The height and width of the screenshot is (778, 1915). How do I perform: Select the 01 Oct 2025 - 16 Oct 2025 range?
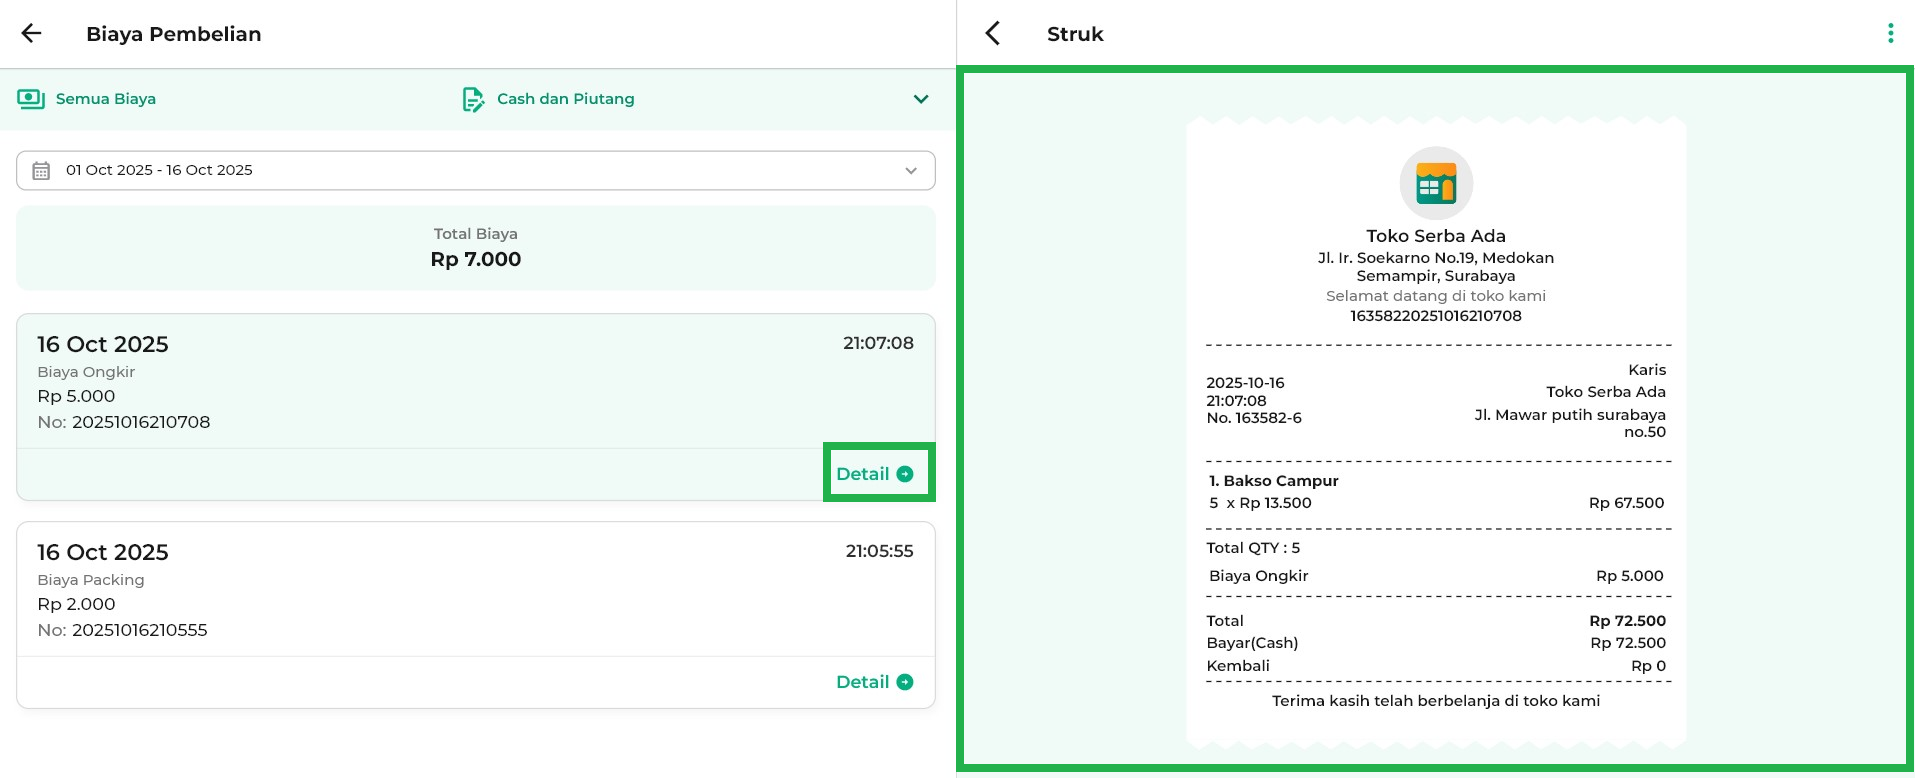[x=160, y=171]
